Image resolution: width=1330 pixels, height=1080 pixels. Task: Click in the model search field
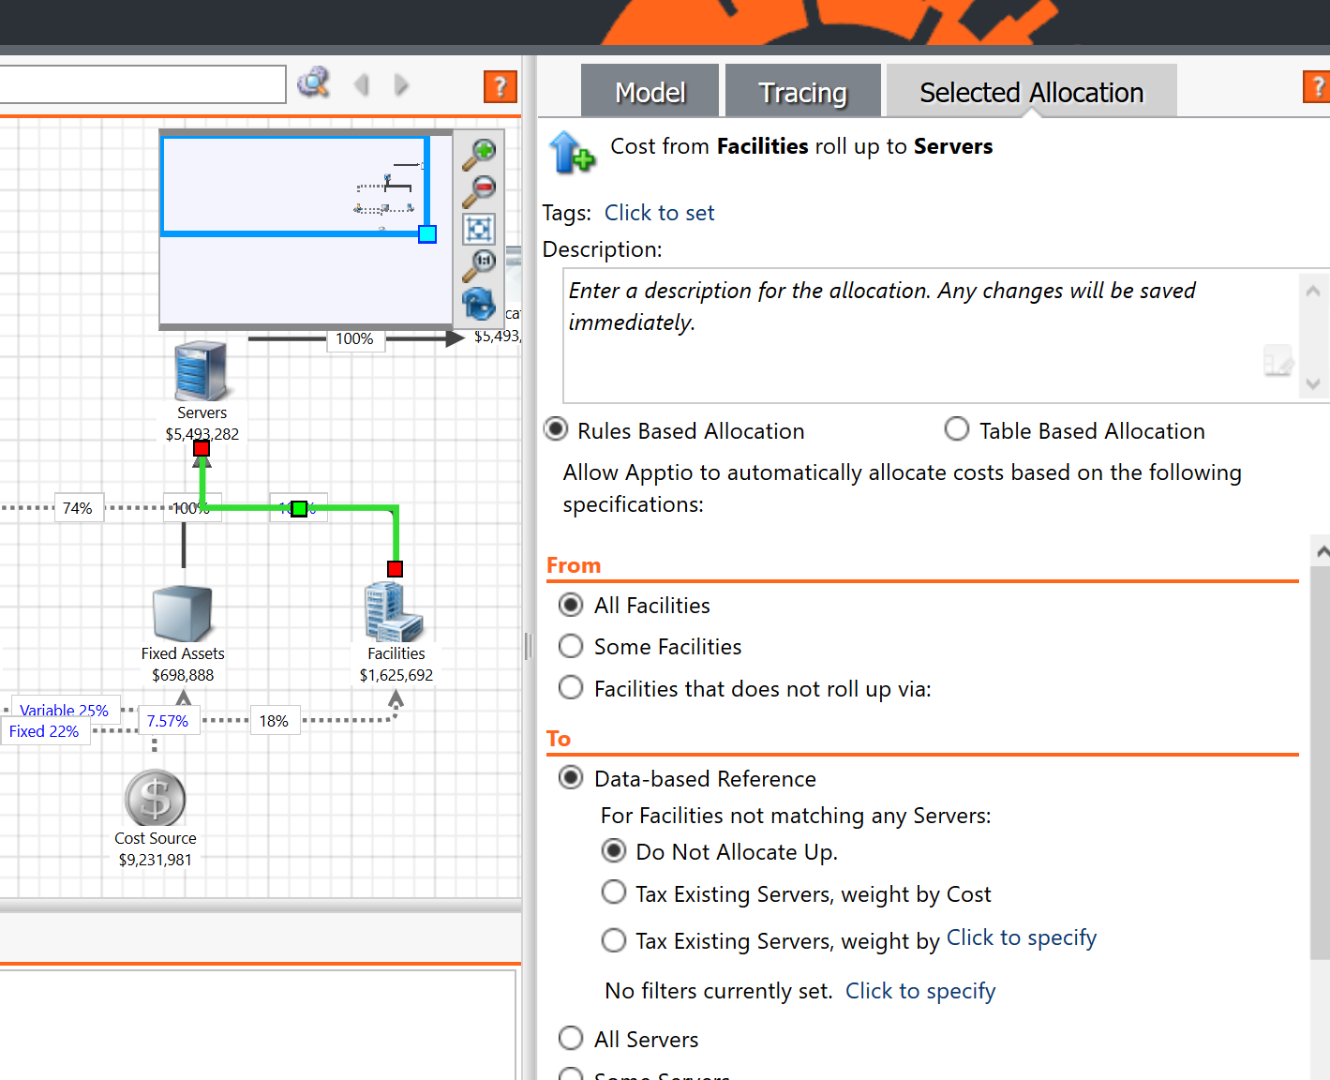[143, 84]
